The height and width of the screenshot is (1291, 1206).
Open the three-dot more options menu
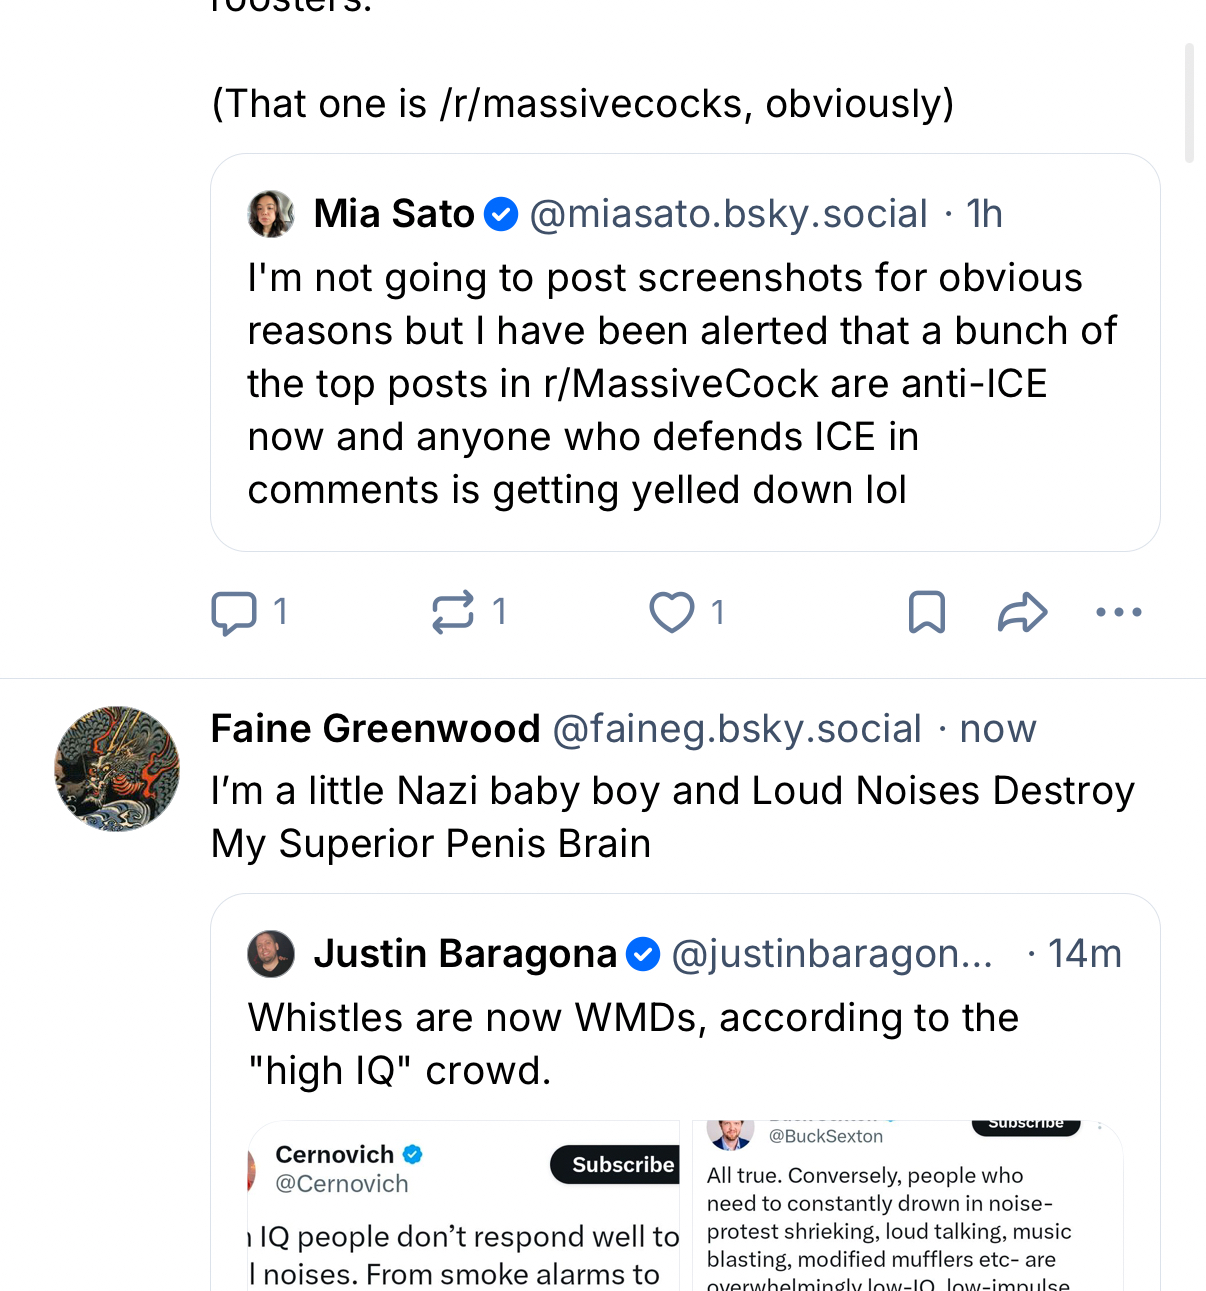1119,612
